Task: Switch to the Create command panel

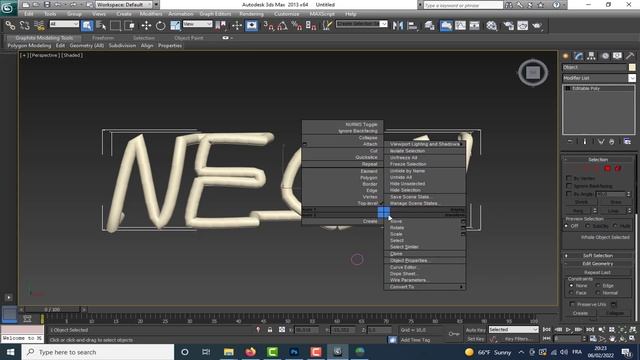Action: 566,56
